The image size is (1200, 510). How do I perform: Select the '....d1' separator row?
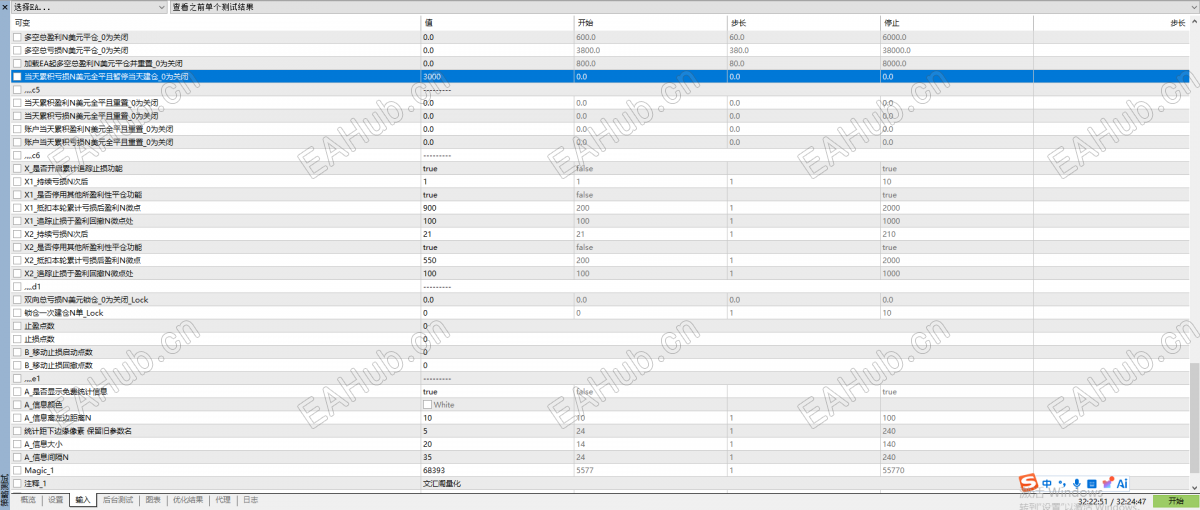pos(600,286)
